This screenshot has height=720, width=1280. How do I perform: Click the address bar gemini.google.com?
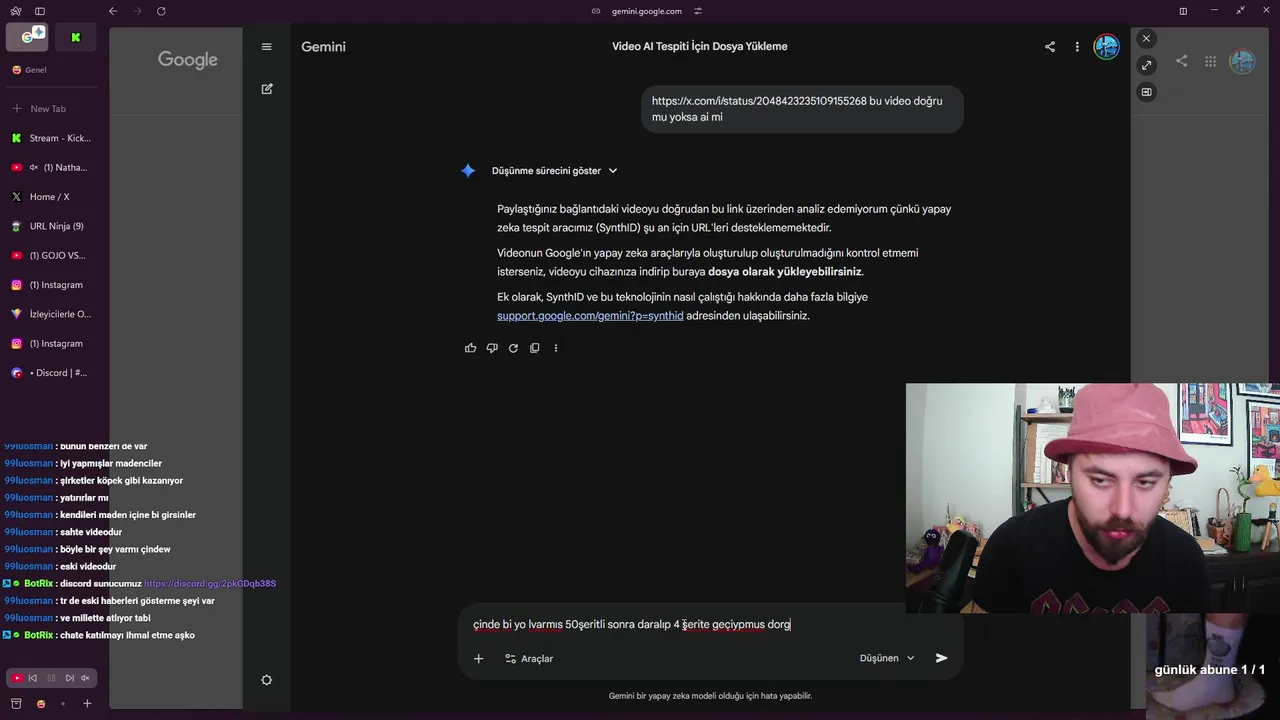point(647,11)
